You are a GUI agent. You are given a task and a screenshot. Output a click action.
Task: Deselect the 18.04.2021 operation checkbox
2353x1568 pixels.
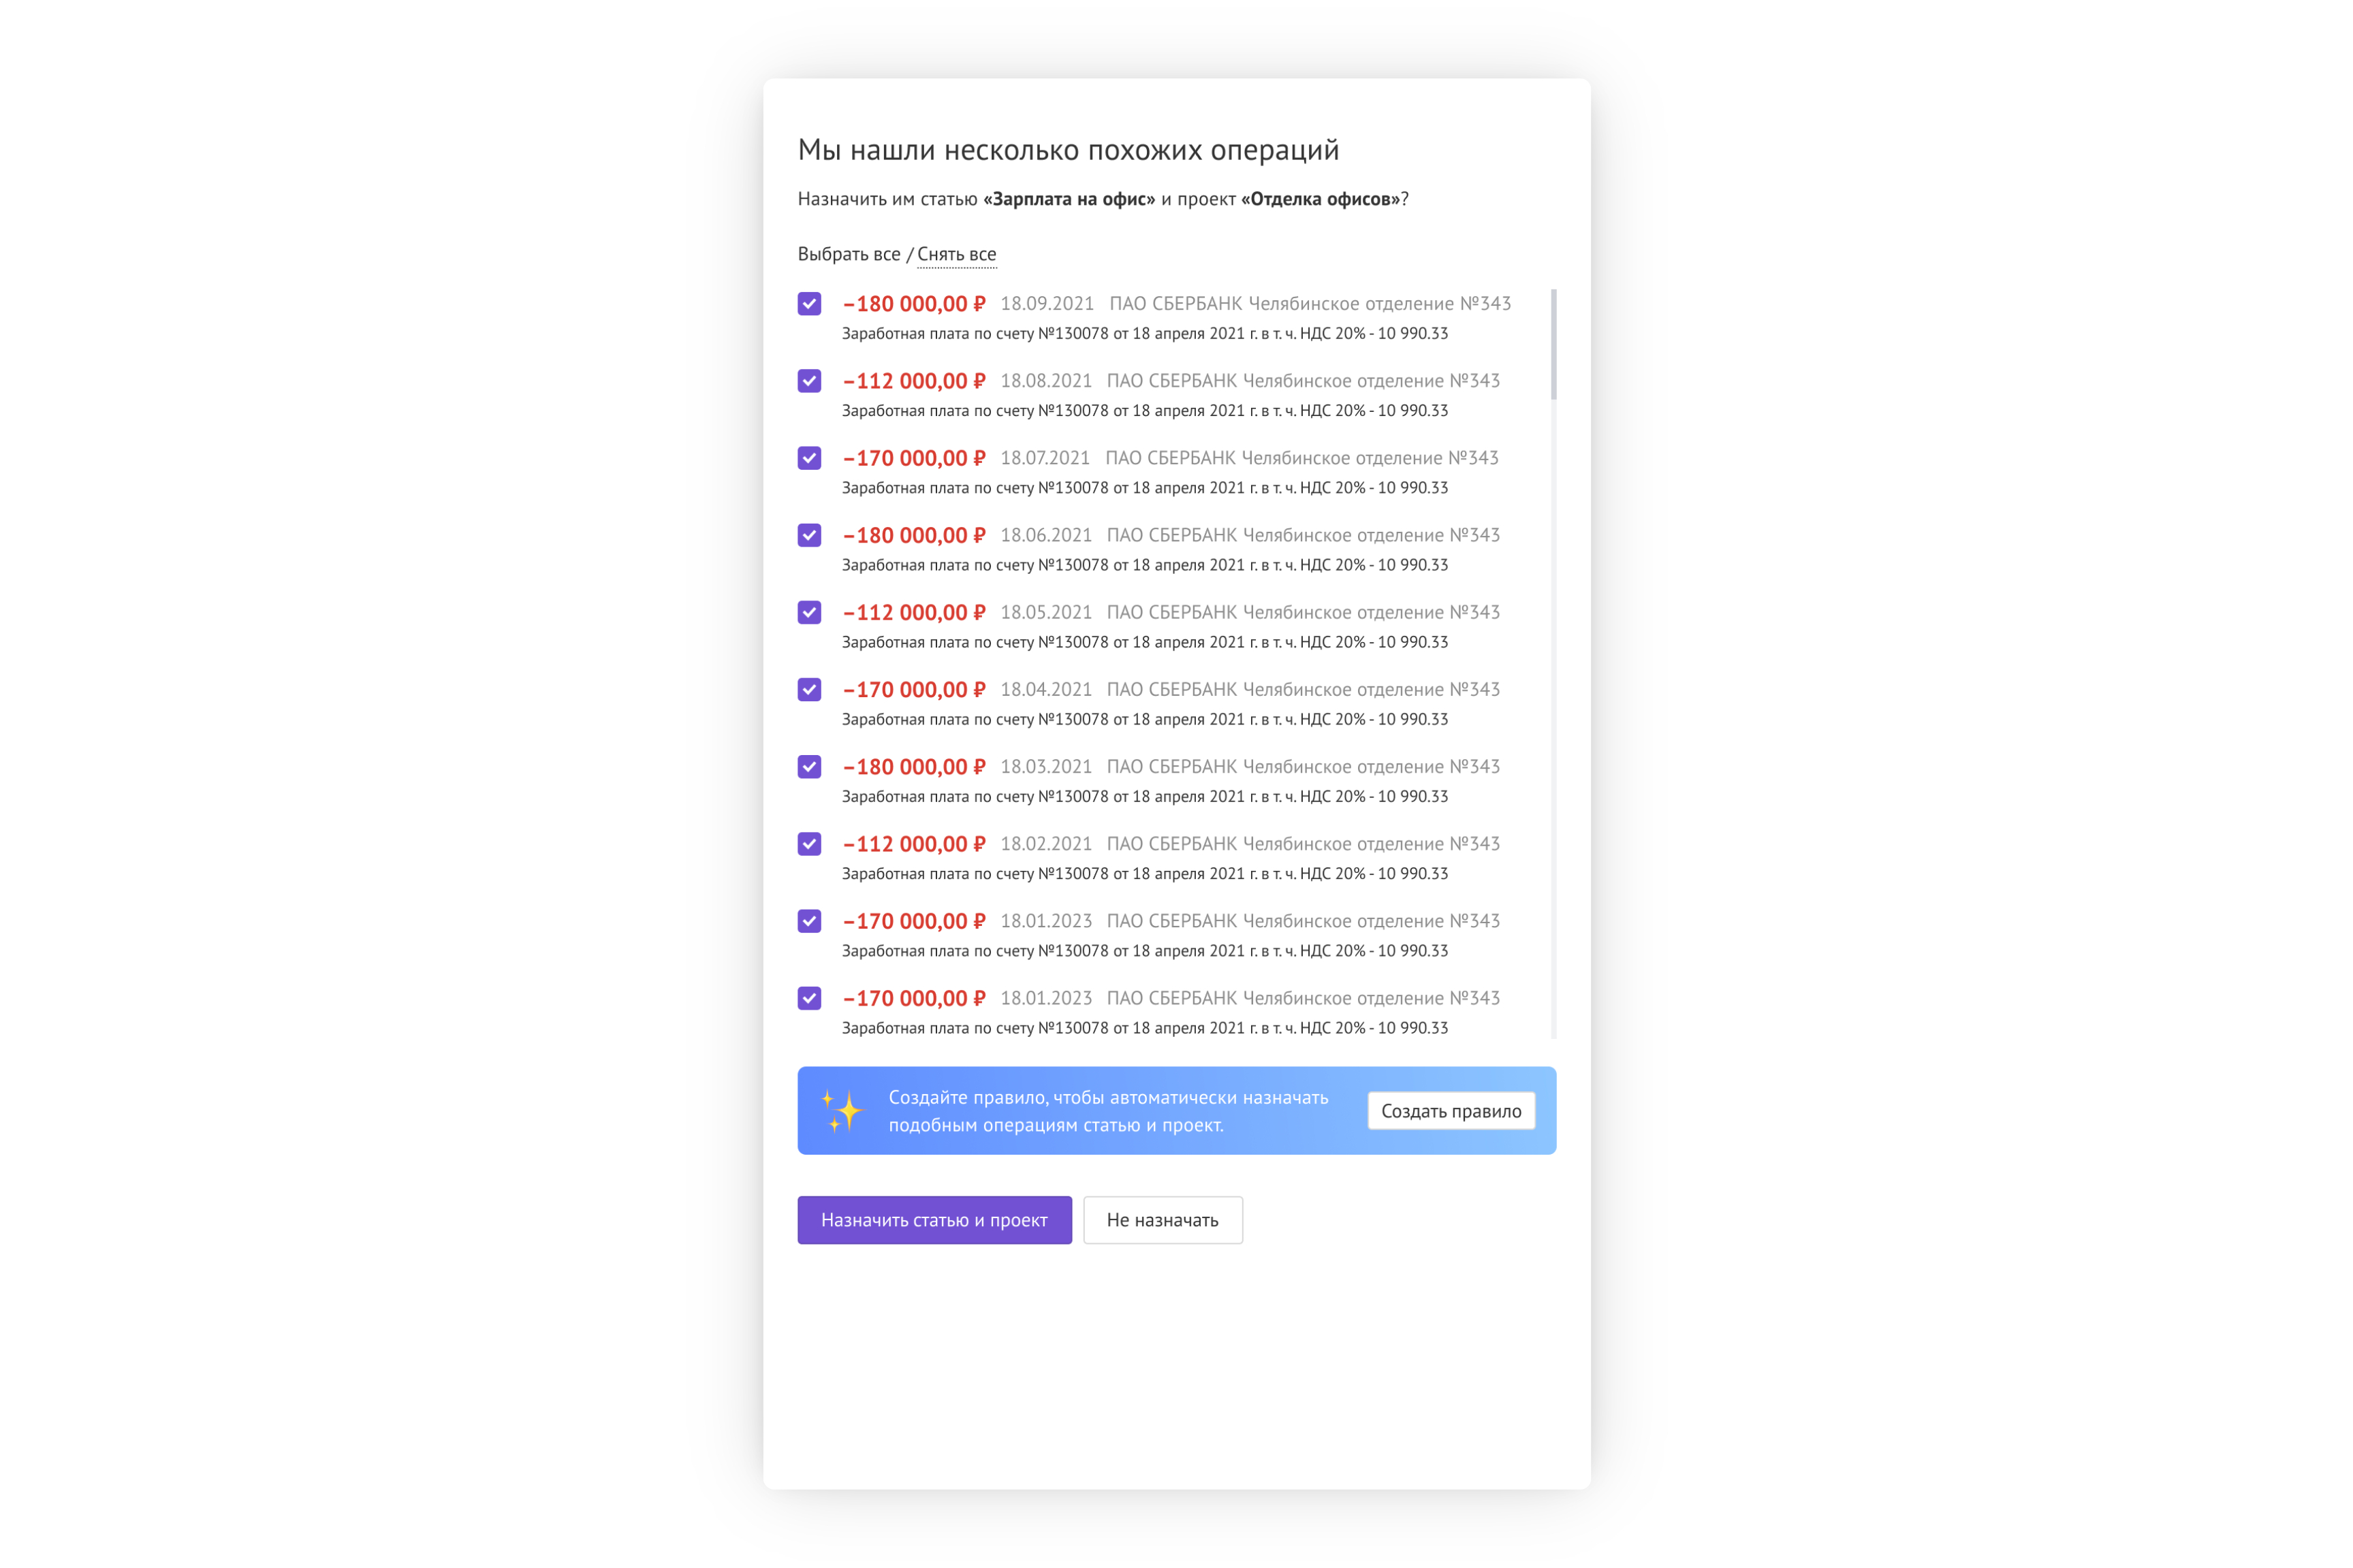tap(809, 689)
